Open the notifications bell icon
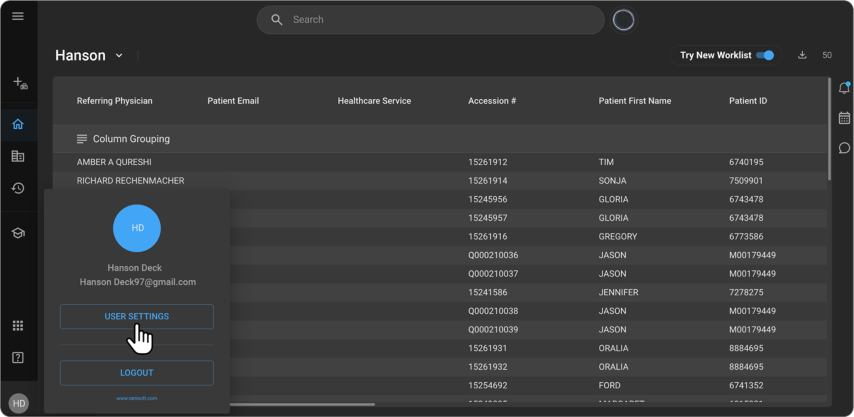 click(844, 88)
